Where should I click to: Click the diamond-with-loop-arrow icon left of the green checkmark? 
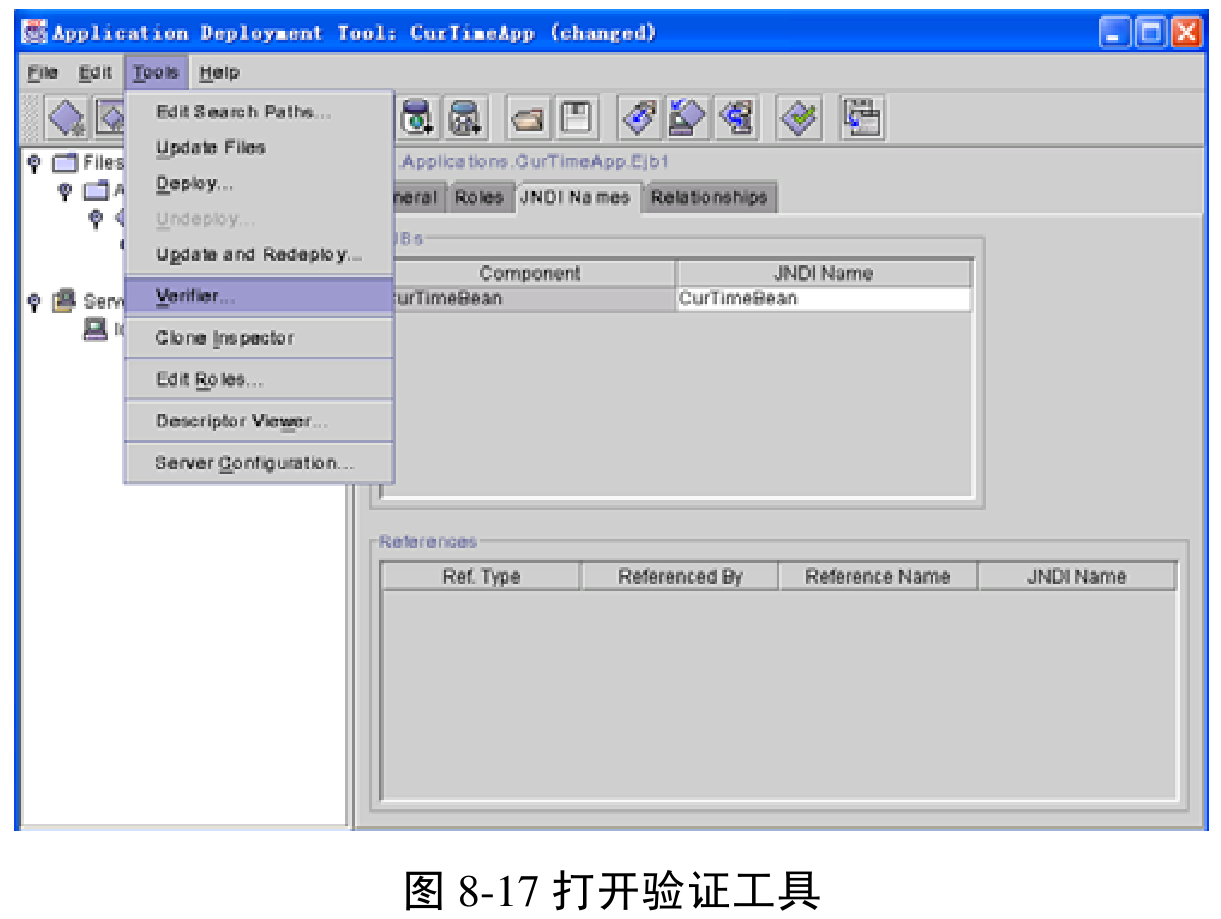coord(737,119)
